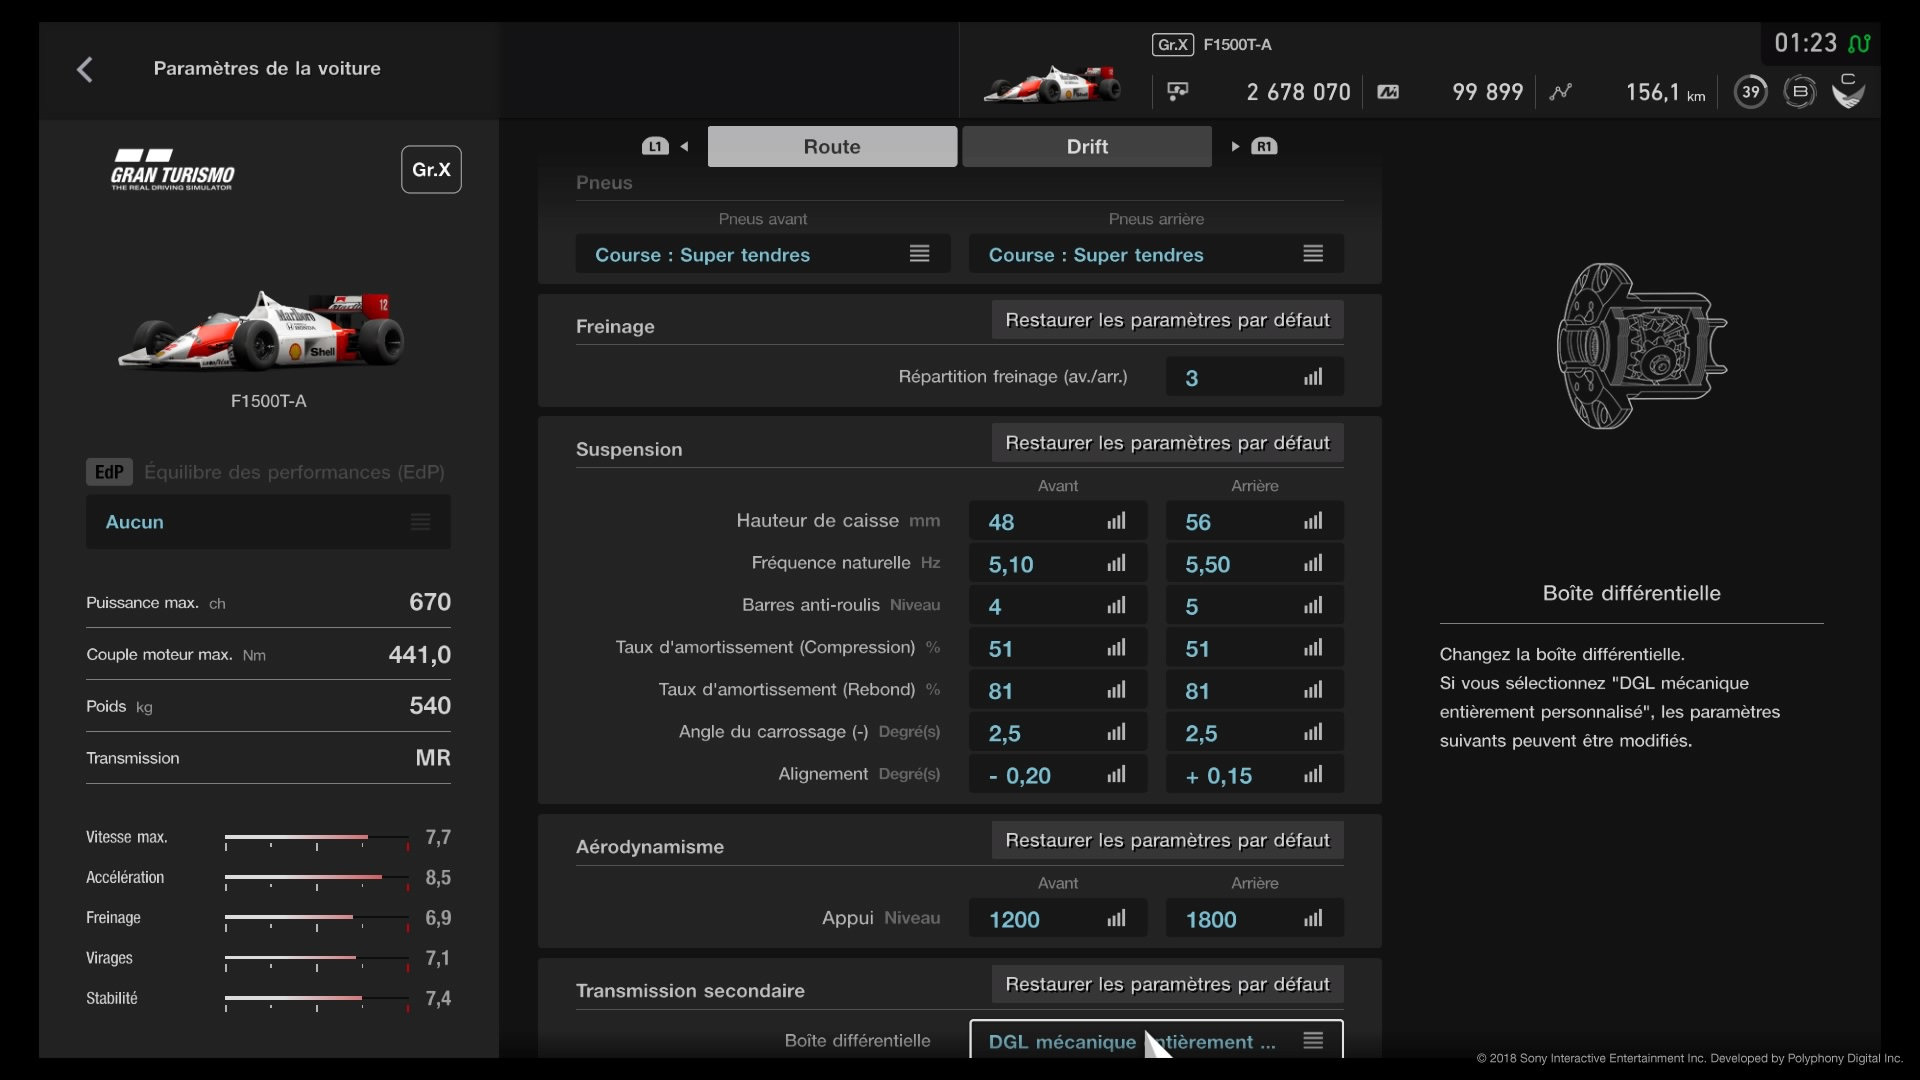Expand the EdP Aucun dropdown
Viewport: 1920px width, 1080px height.
pyautogui.click(x=268, y=522)
